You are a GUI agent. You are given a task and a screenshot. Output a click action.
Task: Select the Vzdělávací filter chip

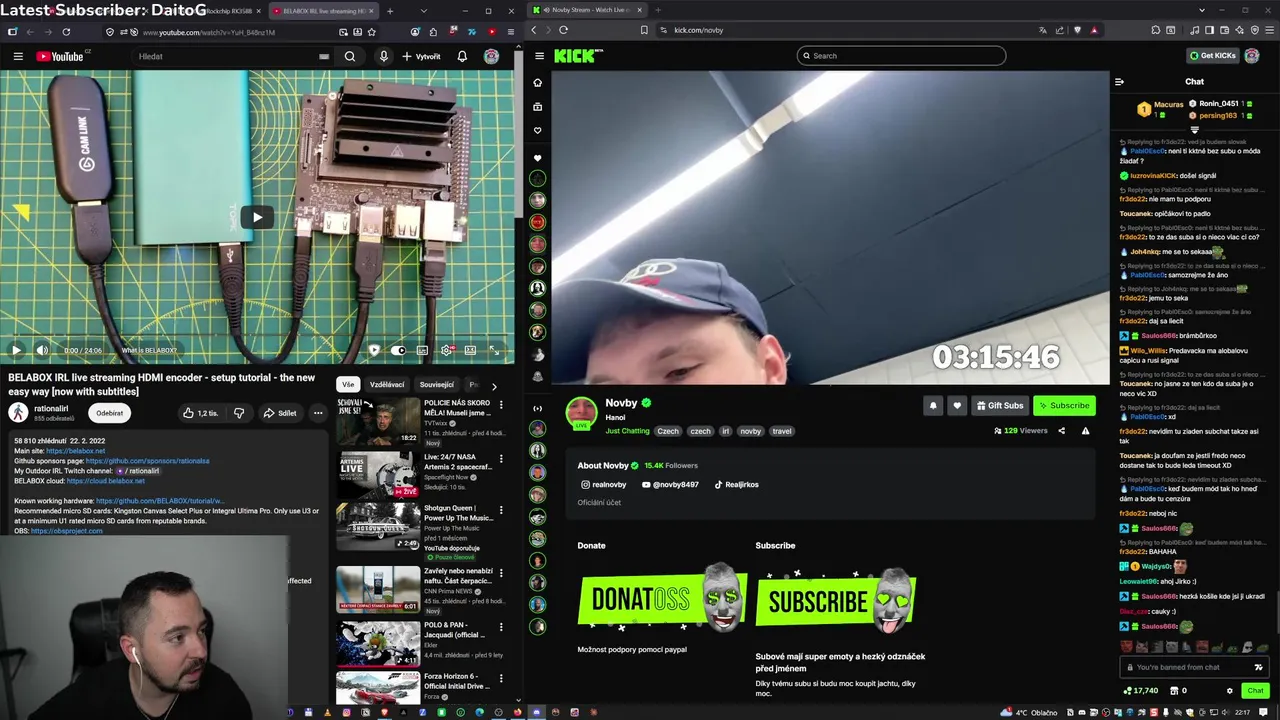pyautogui.click(x=387, y=385)
